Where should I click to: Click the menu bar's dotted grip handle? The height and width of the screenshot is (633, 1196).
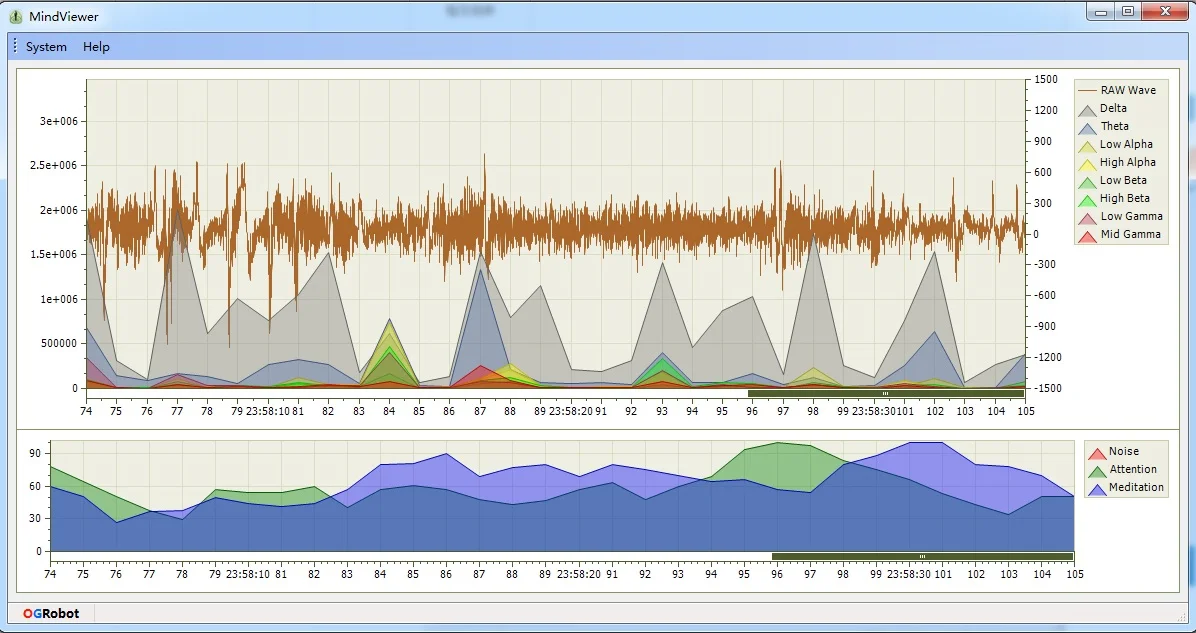(15, 47)
